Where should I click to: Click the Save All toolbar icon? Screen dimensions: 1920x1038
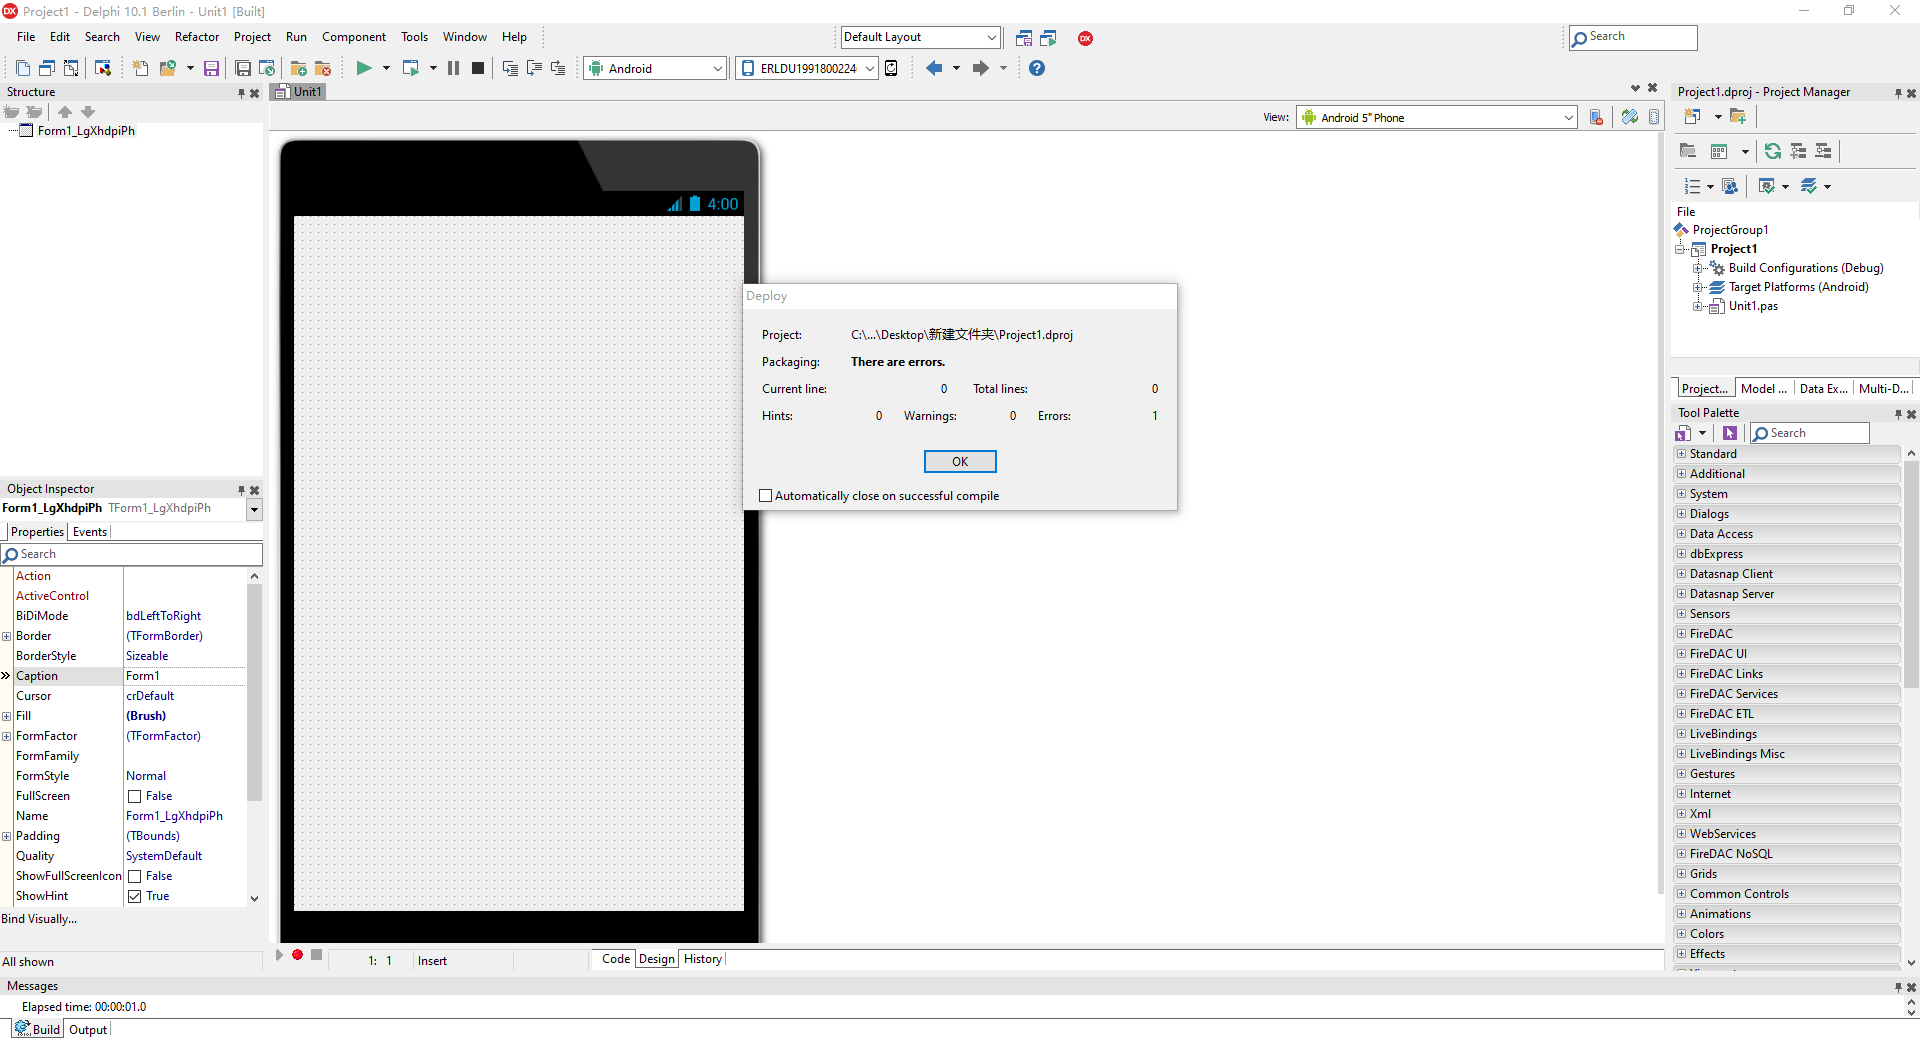point(243,68)
